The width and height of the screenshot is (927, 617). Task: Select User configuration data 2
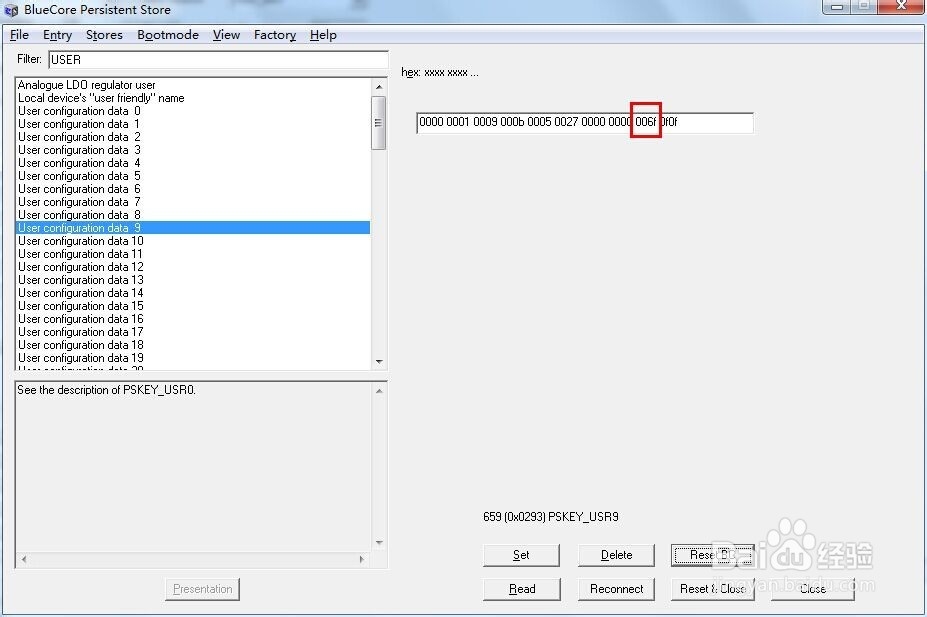[193, 137]
